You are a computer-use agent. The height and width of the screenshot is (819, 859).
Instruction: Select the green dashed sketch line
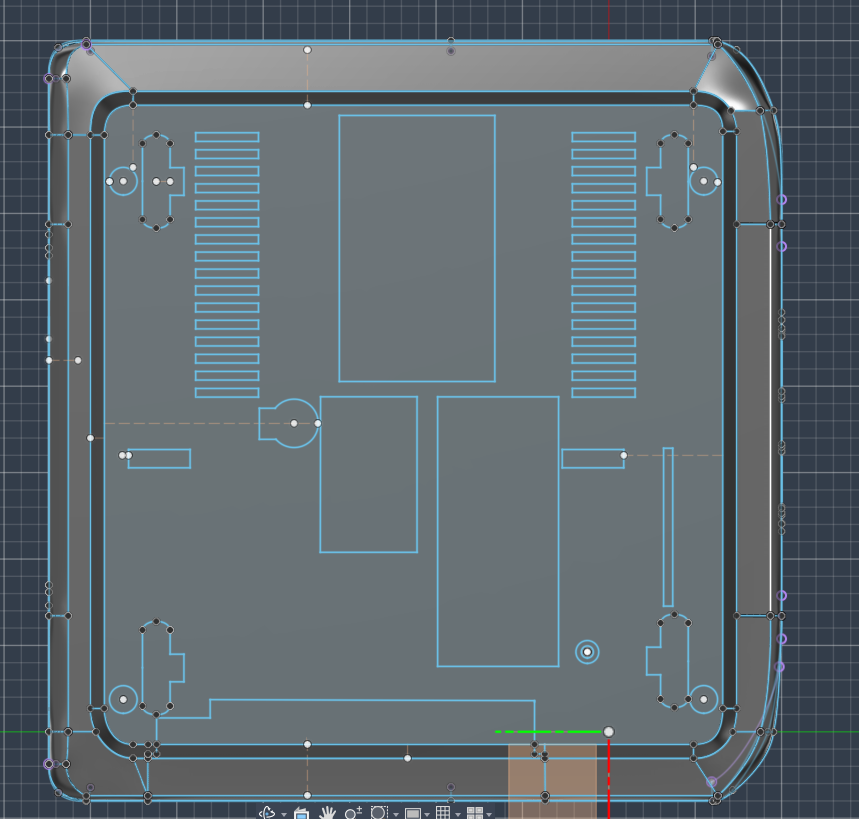coord(548,732)
